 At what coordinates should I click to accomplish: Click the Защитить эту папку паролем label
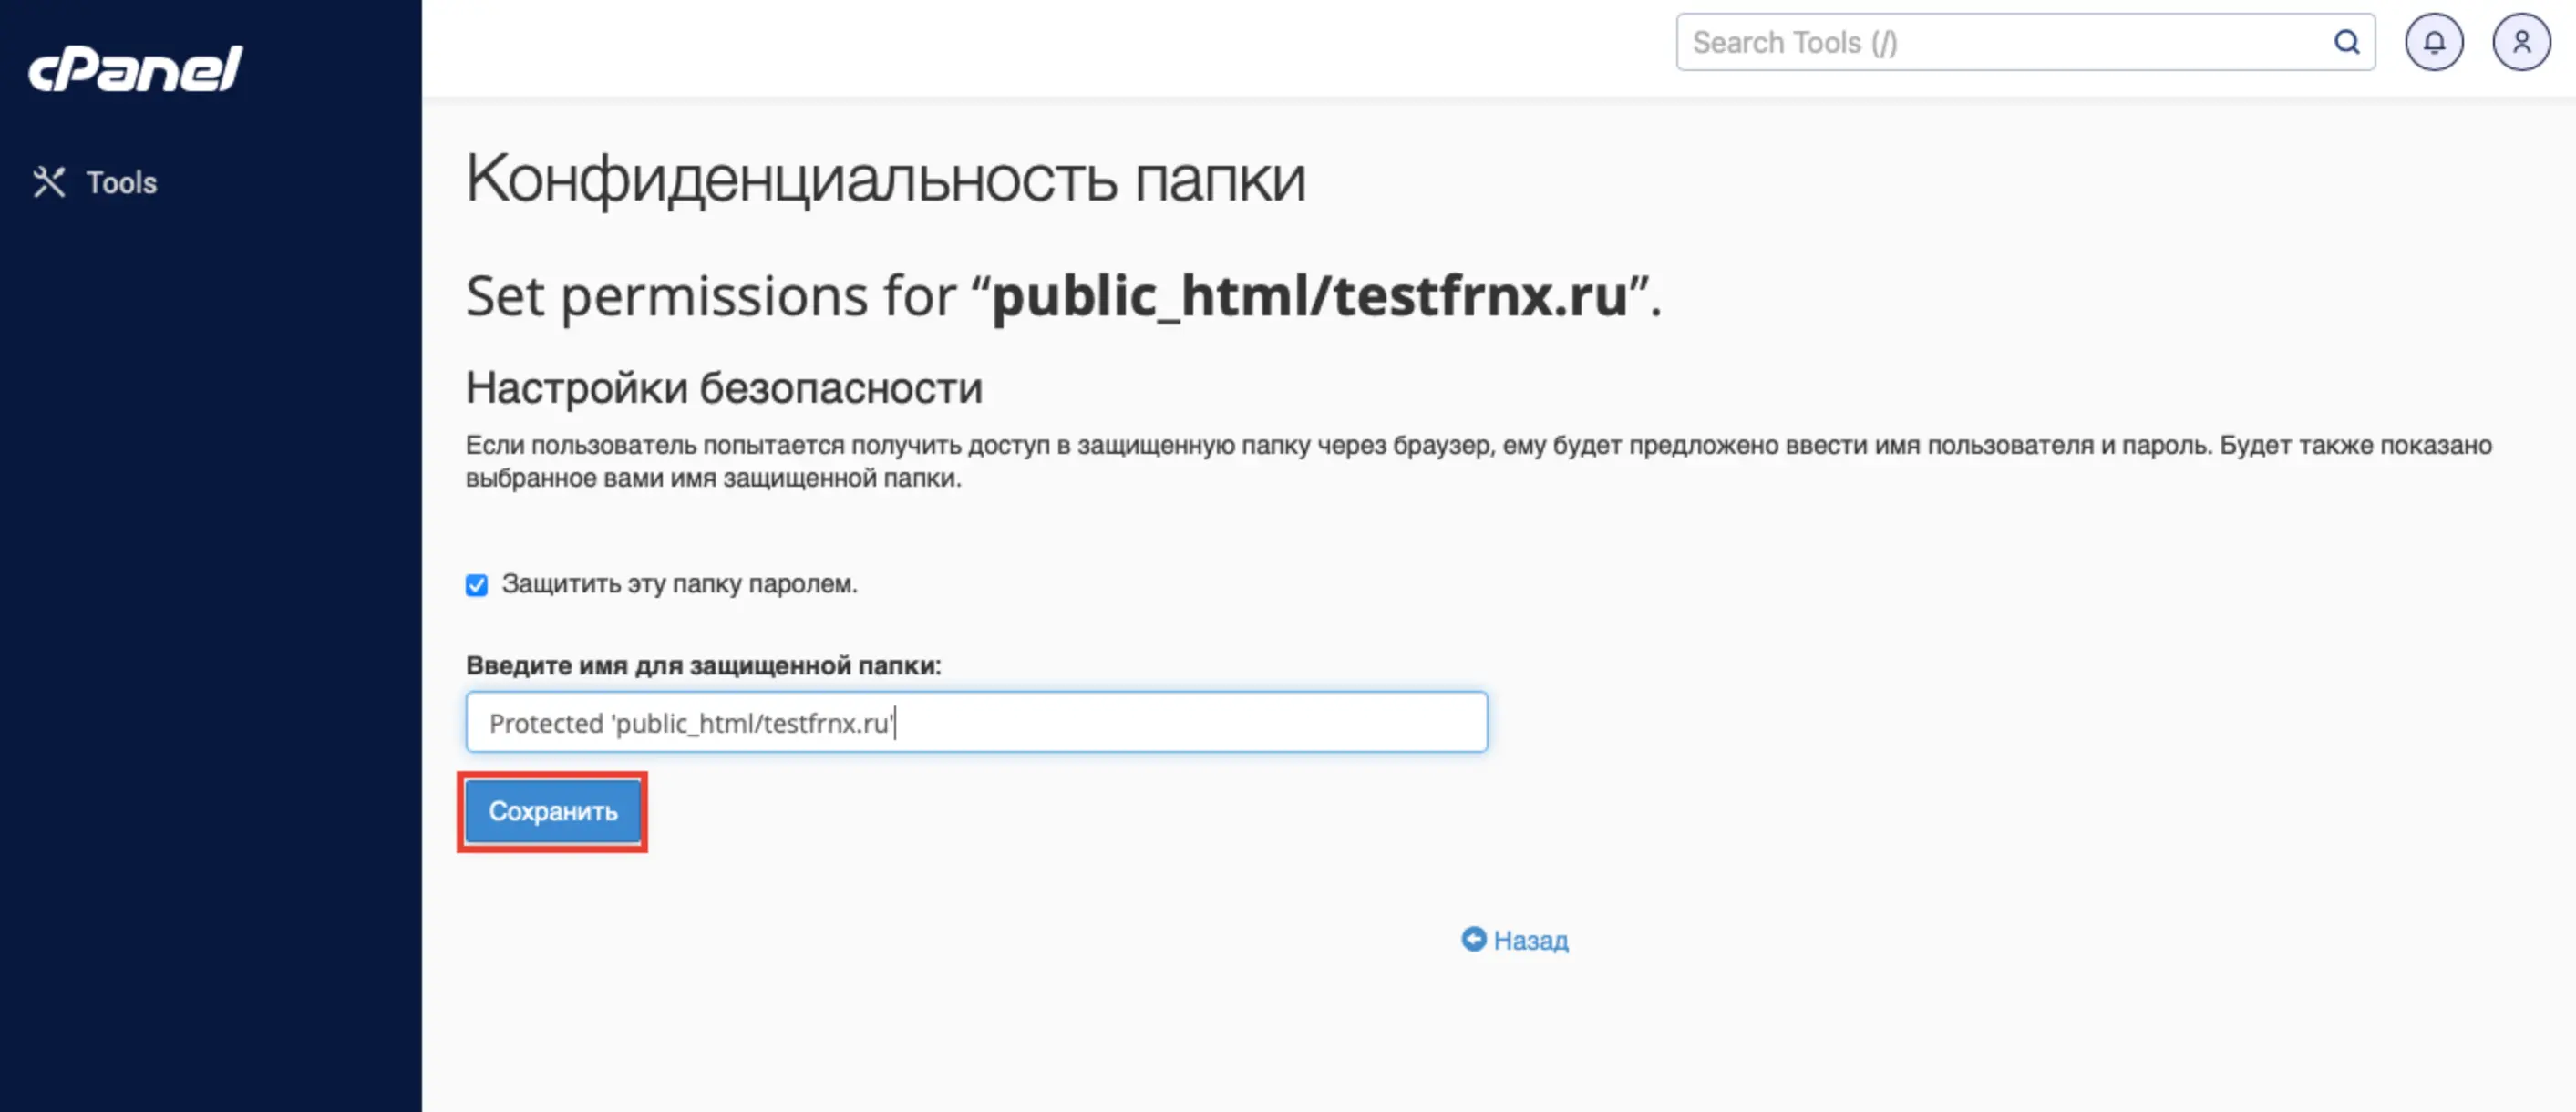coord(679,584)
